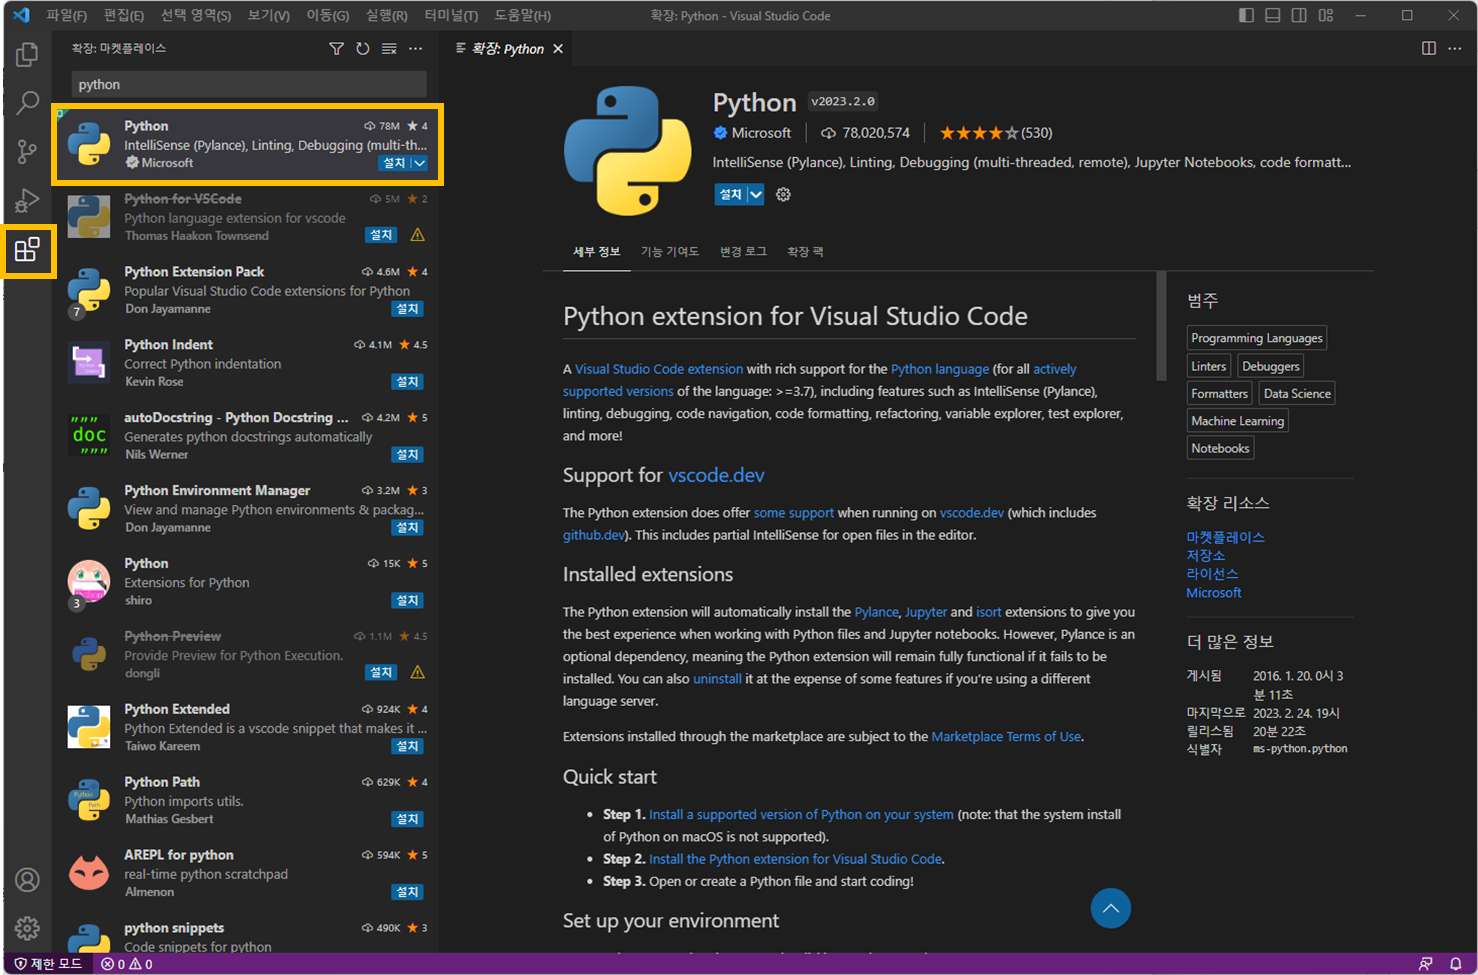Switch to the 변경 로그 tab
This screenshot has width=1478, height=975.
[x=743, y=252]
